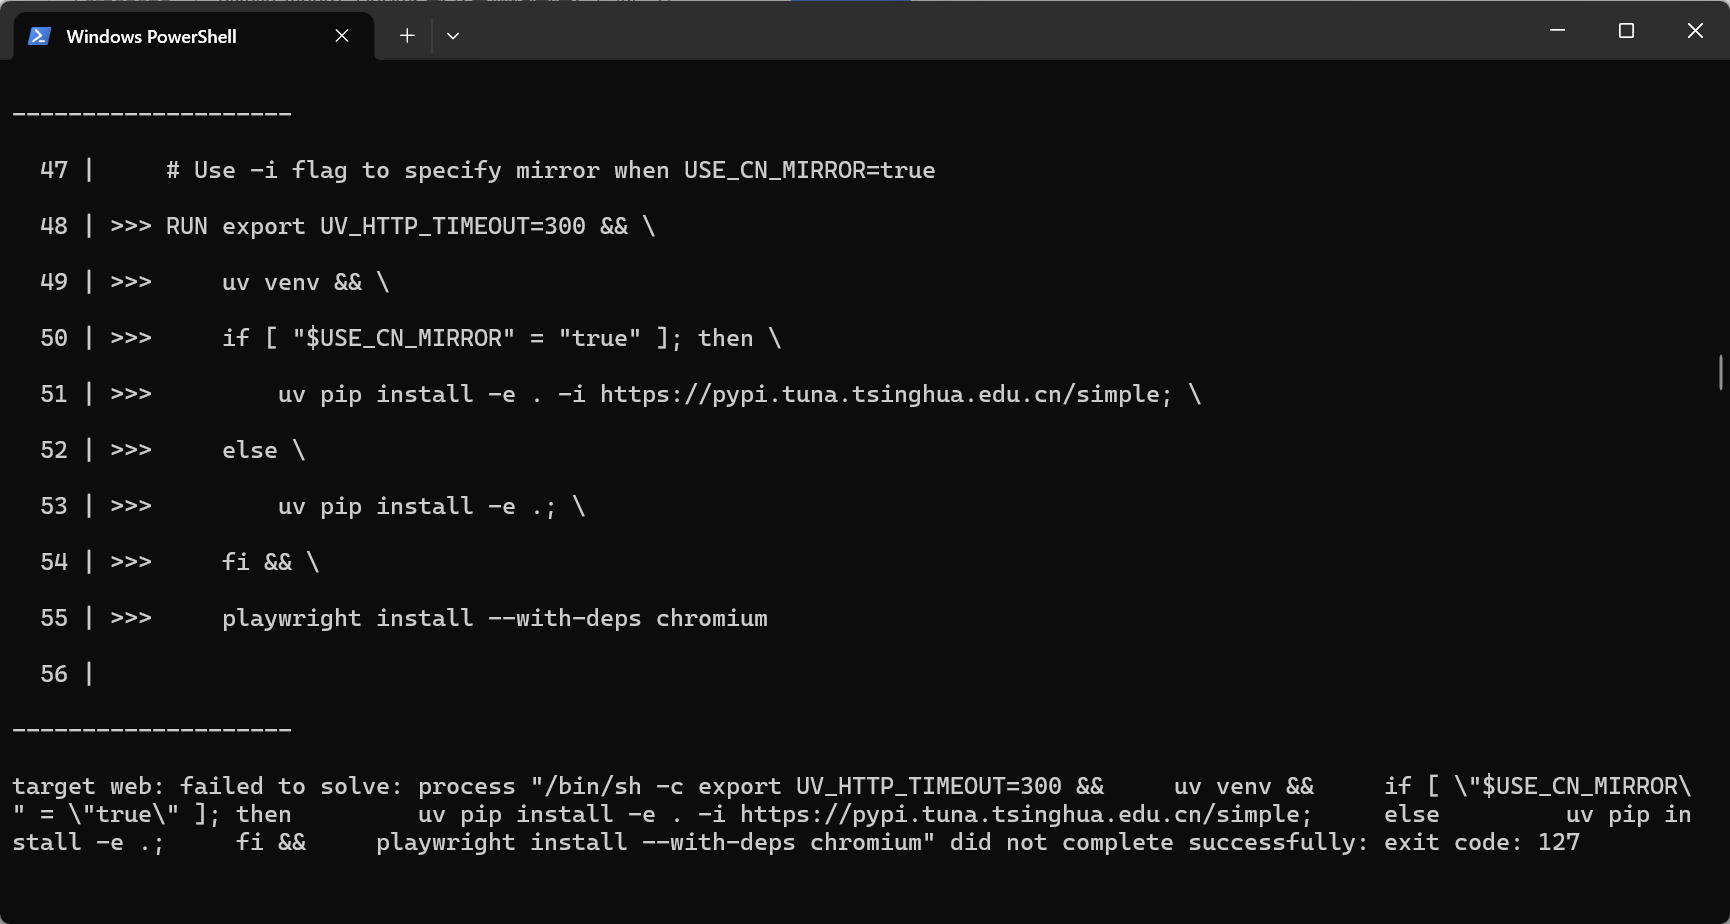Click the PowerShell icon in the tab
The width and height of the screenshot is (1730, 924).
[39, 36]
